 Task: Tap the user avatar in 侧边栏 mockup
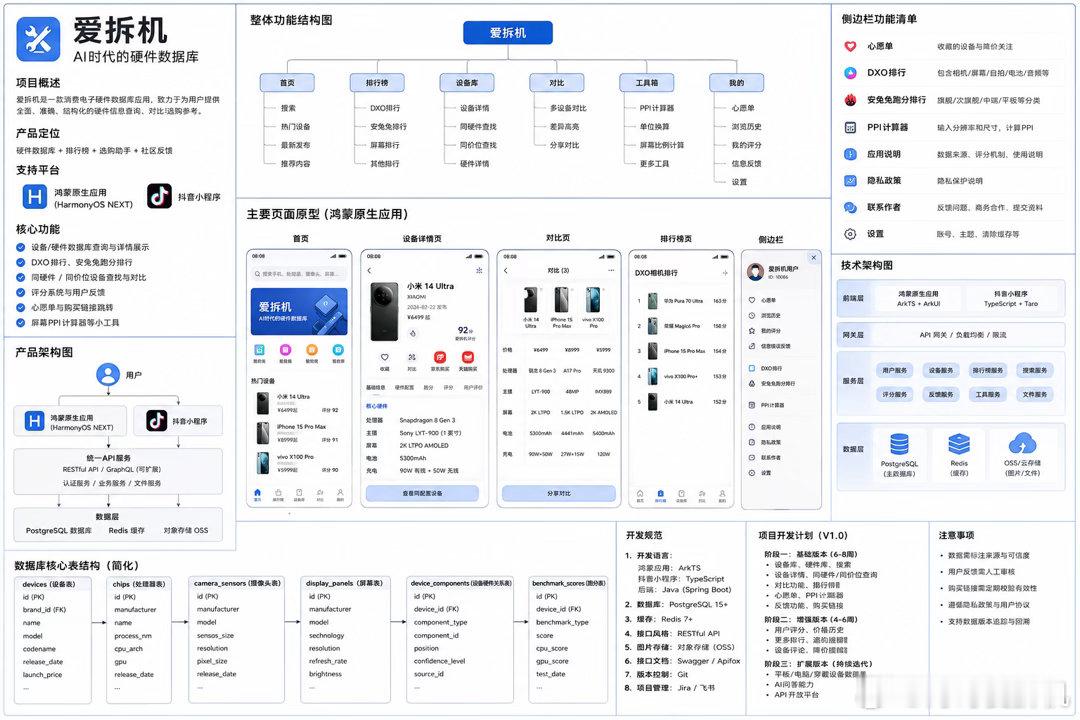click(x=755, y=271)
